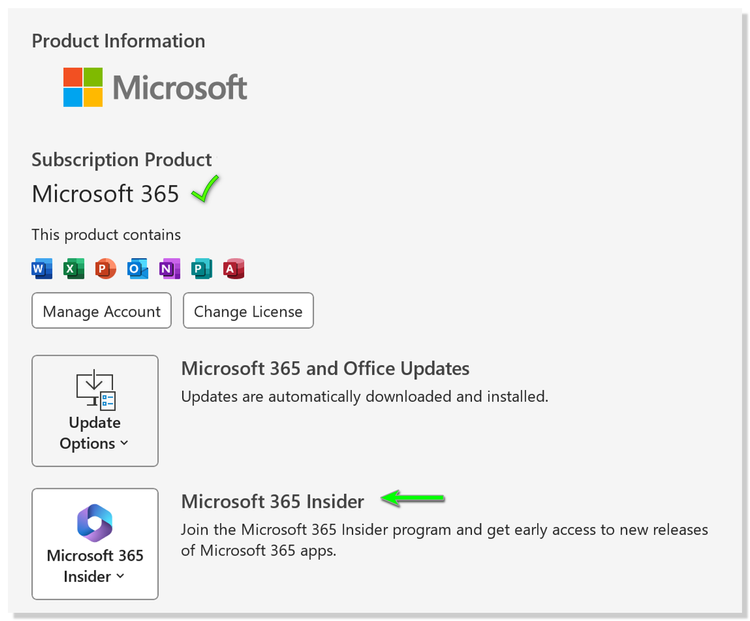
Task: Expand the Update Options dropdown
Action: pos(95,411)
